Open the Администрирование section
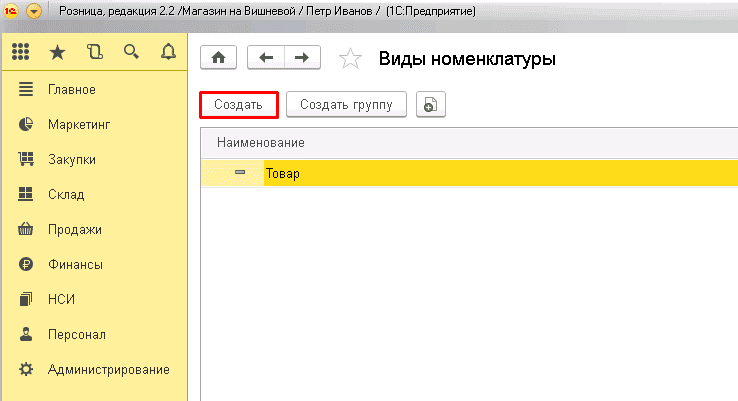Image resolution: width=738 pixels, height=401 pixels. coord(108,369)
